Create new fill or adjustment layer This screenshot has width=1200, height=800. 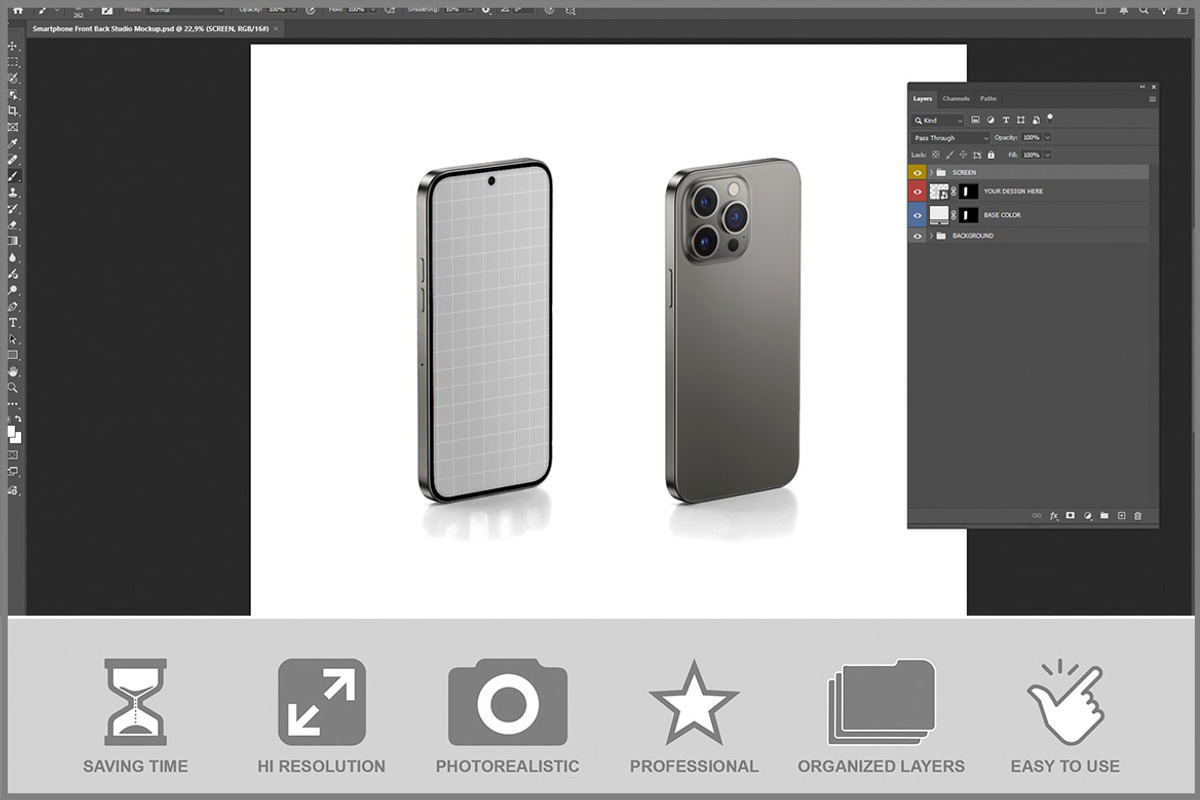point(1087,516)
